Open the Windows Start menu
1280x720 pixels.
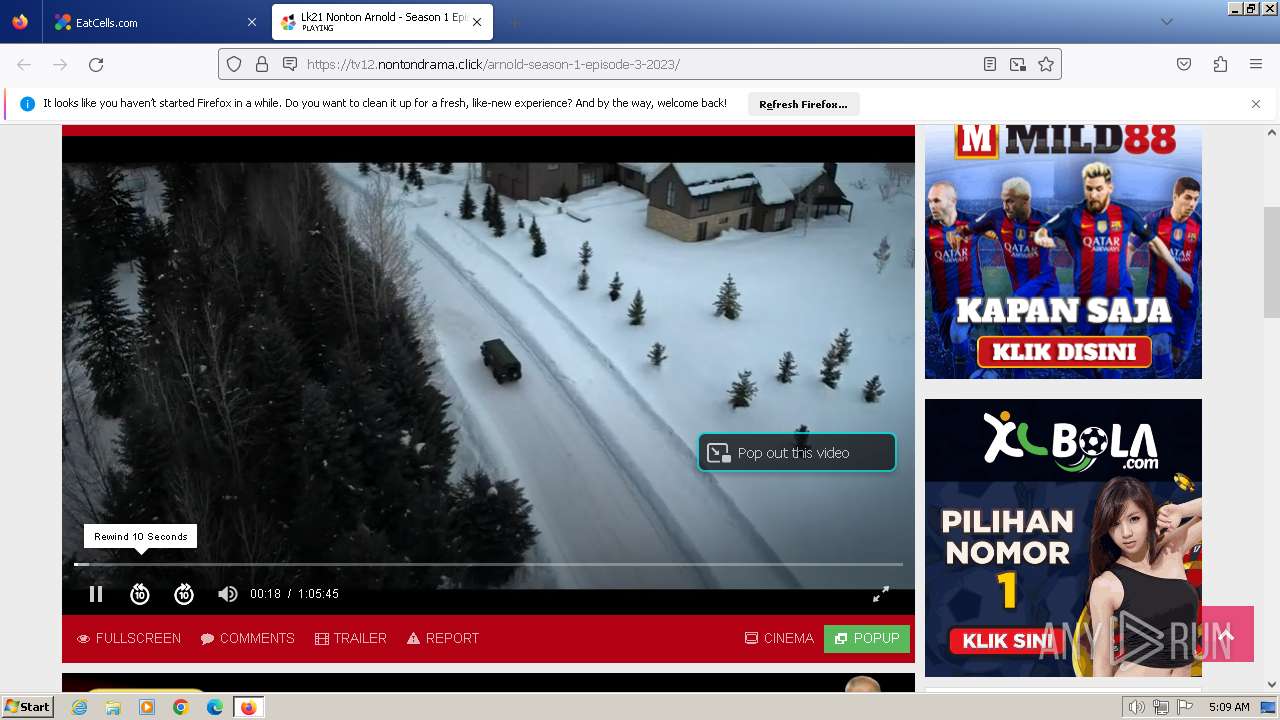pyautogui.click(x=27, y=707)
